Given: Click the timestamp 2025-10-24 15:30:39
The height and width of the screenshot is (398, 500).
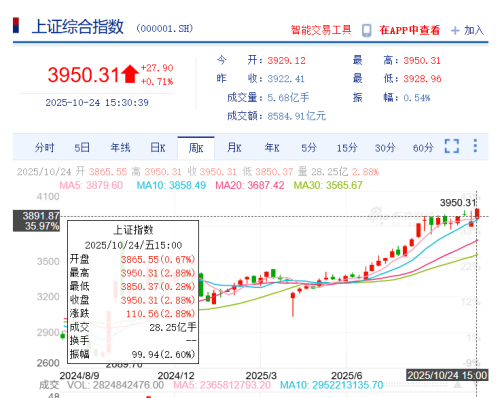Looking at the screenshot, I should pyautogui.click(x=97, y=102).
